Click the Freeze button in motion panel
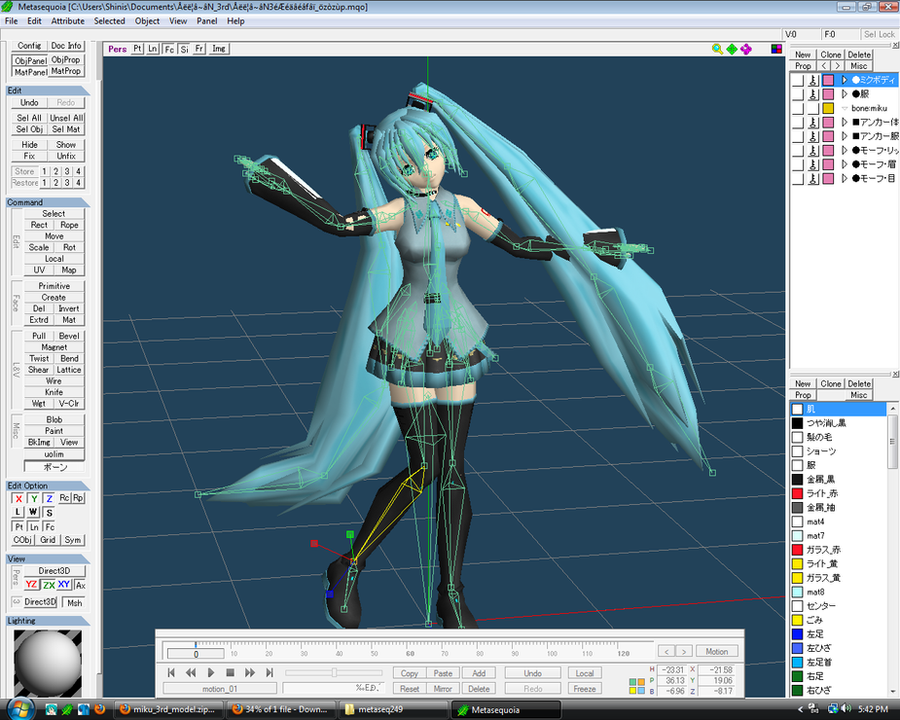 (x=584, y=688)
